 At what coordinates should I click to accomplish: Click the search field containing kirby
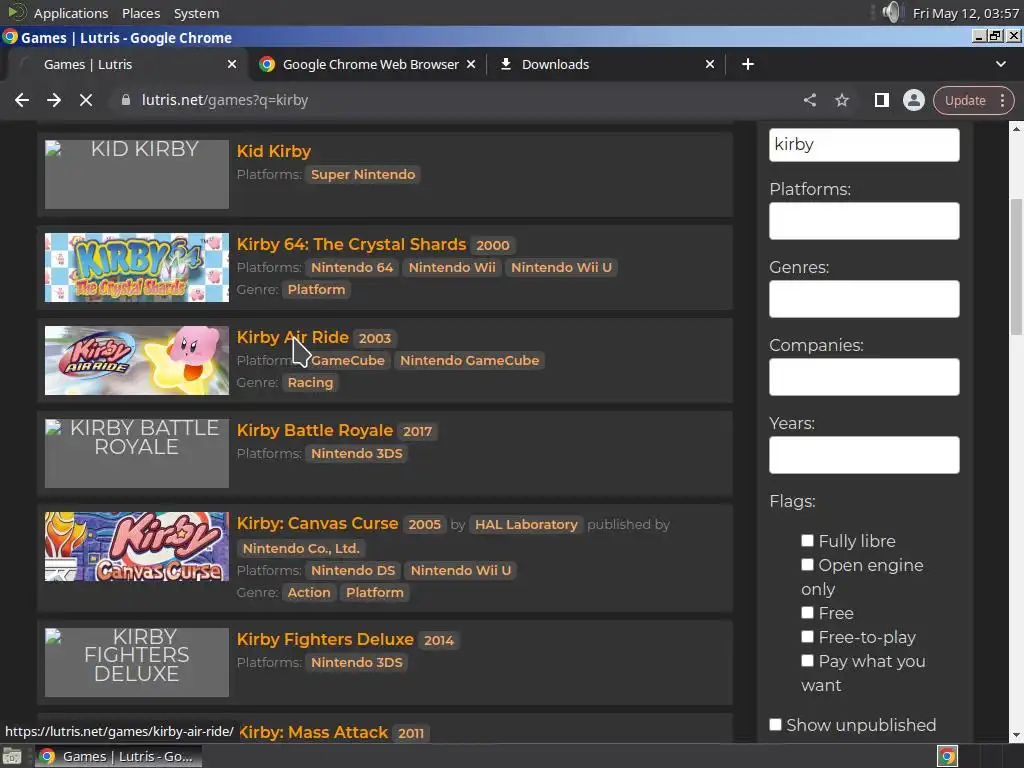pyautogui.click(x=864, y=144)
